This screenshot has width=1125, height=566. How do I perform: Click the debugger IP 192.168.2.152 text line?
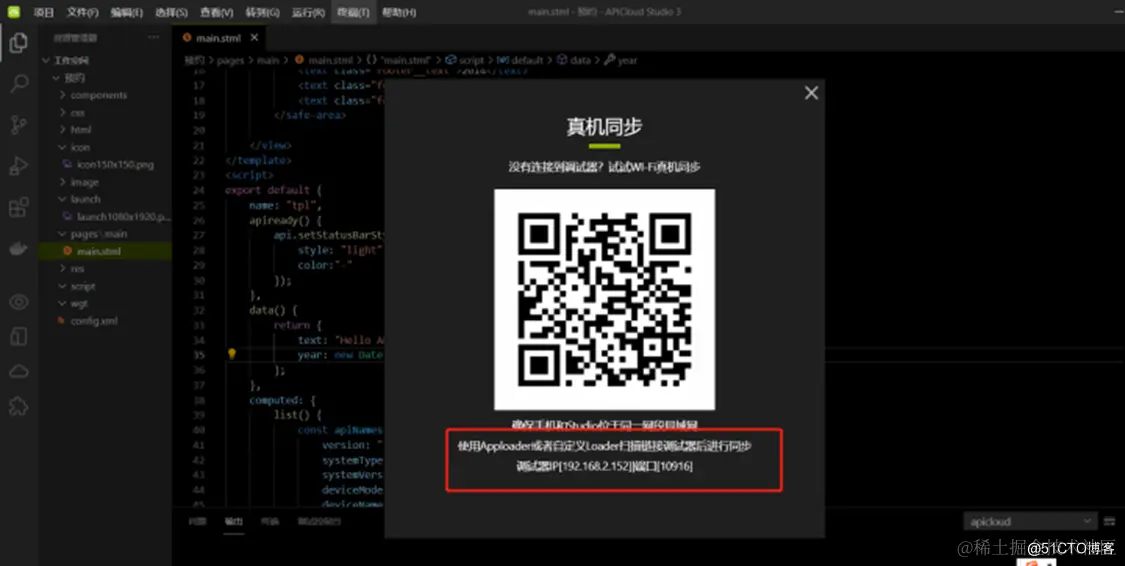(x=604, y=466)
